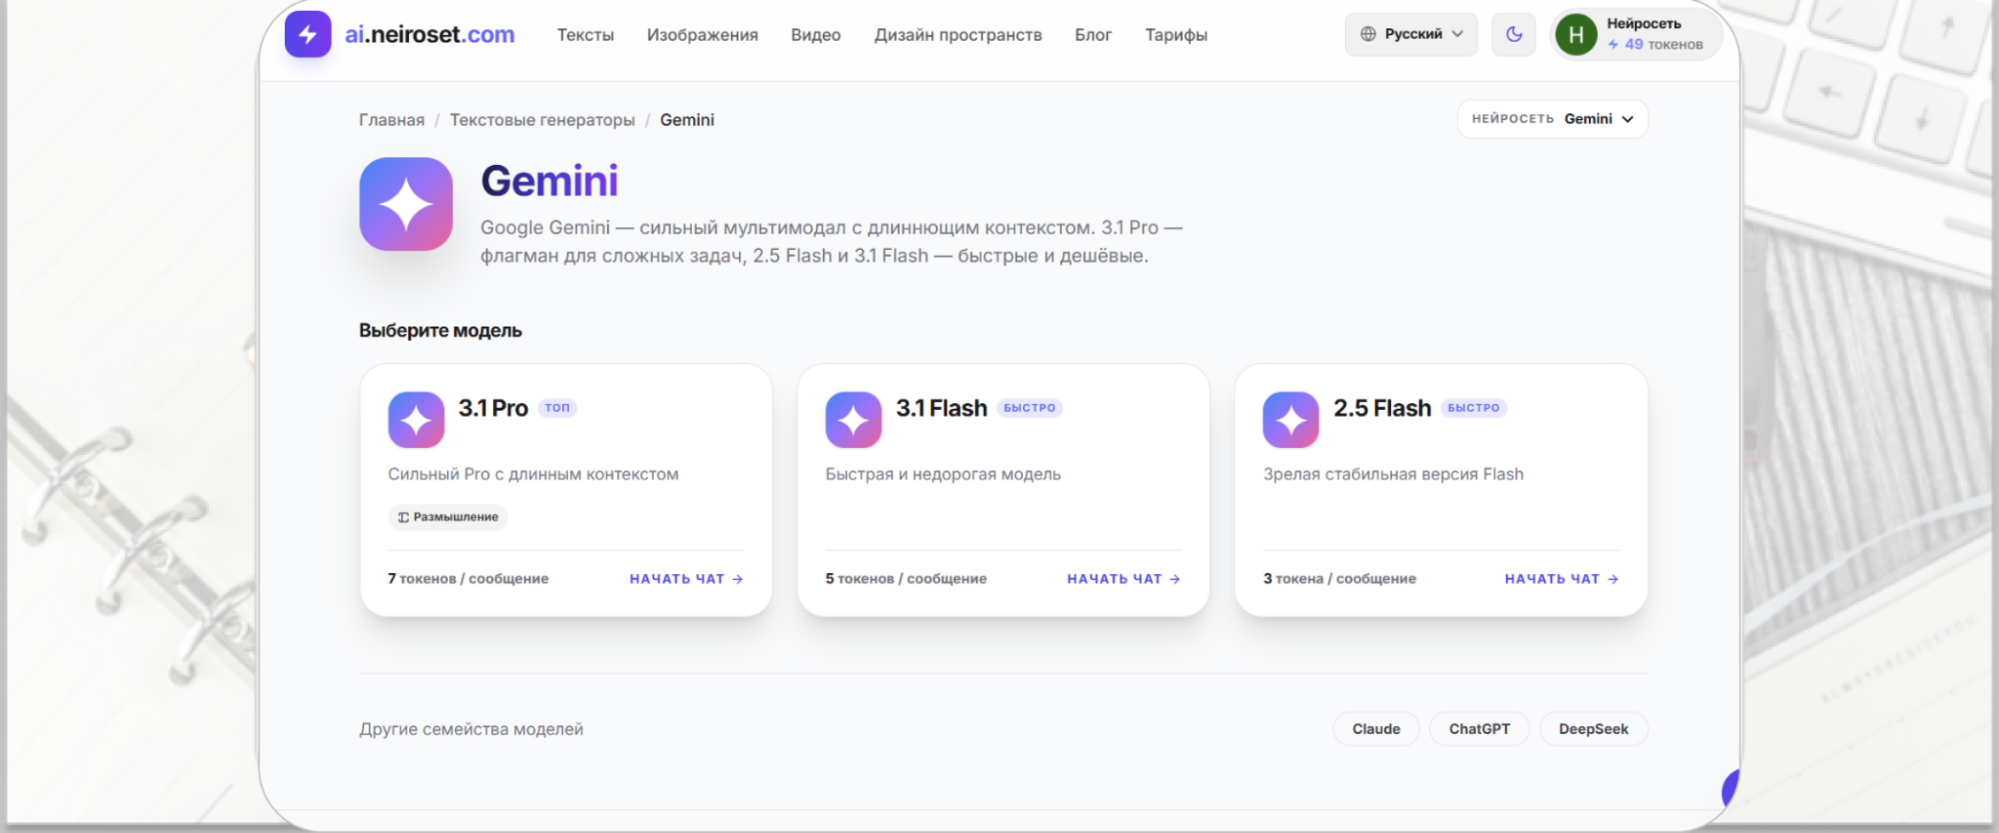Click the БЫСТРО badge next to 3.1 Flash
The image size is (1999, 833).
tap(1030, 408)
